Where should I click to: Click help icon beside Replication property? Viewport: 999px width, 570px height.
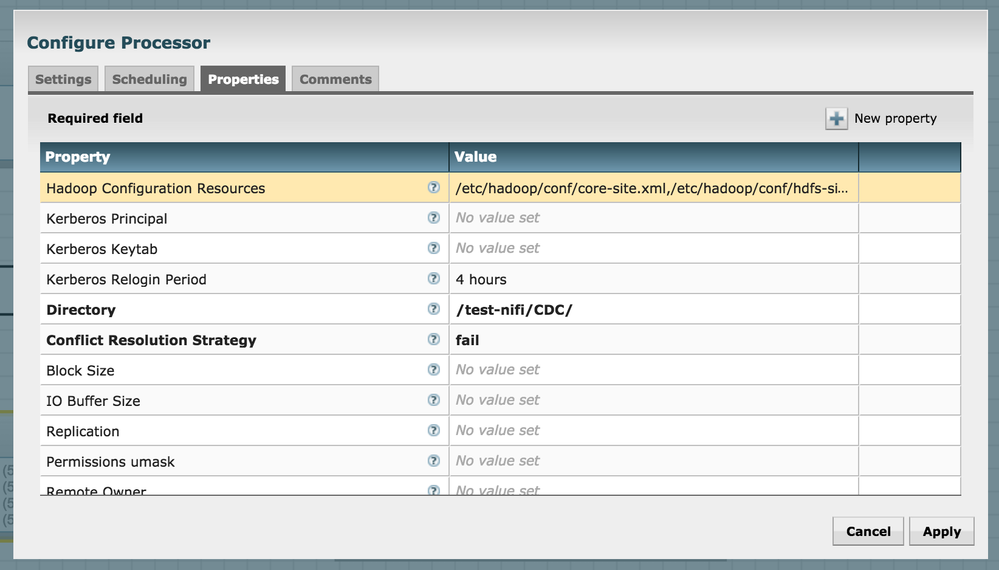434,430
